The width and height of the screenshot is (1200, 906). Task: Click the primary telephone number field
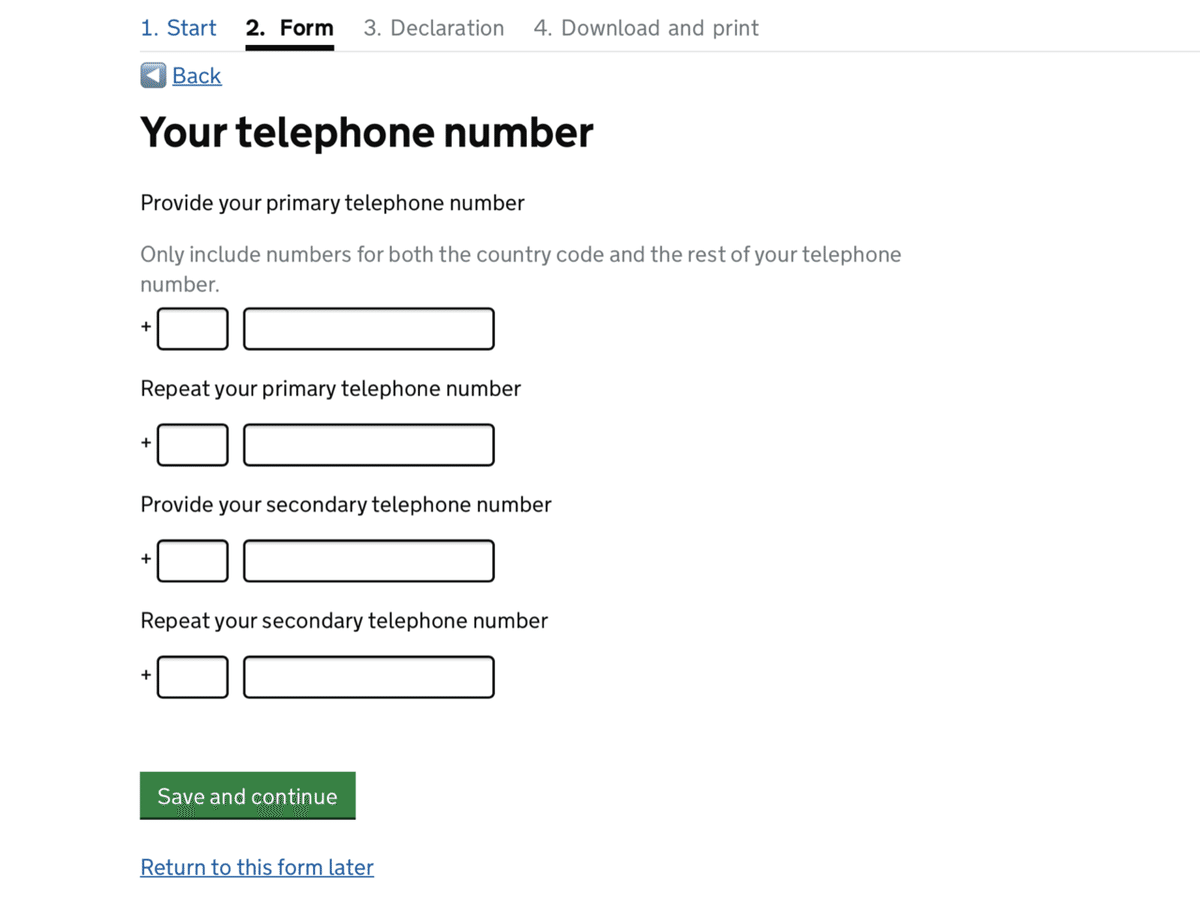(x=369, y=329)
